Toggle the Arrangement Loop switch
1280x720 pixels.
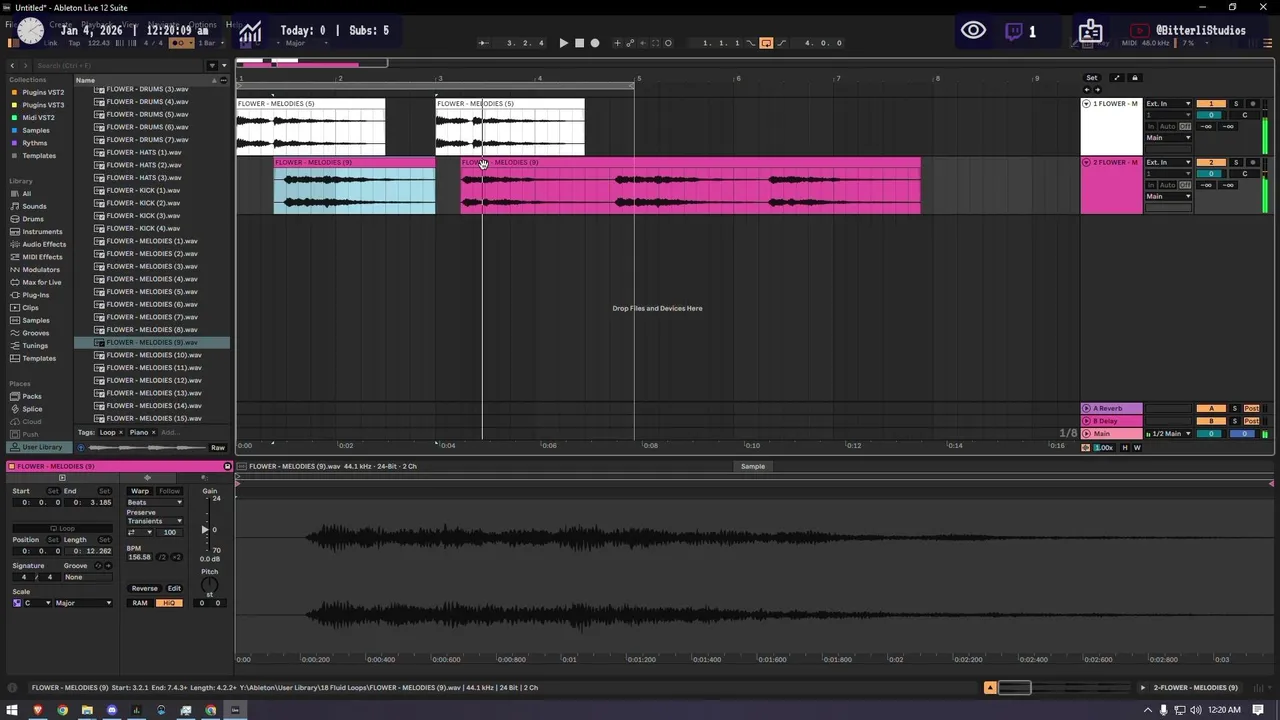coord(766,43)
